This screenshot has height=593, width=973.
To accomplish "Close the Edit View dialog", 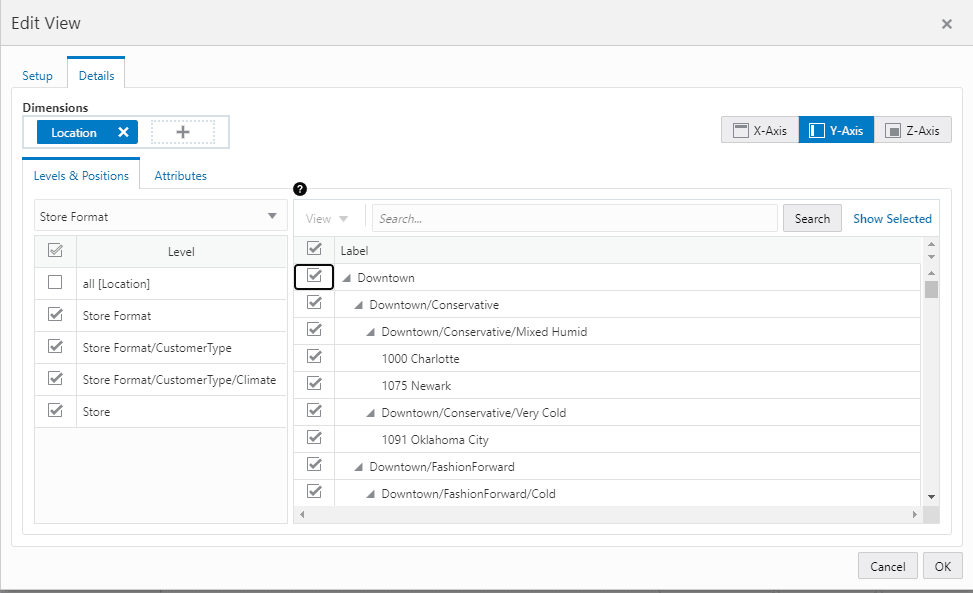I will tap(946, 24).
